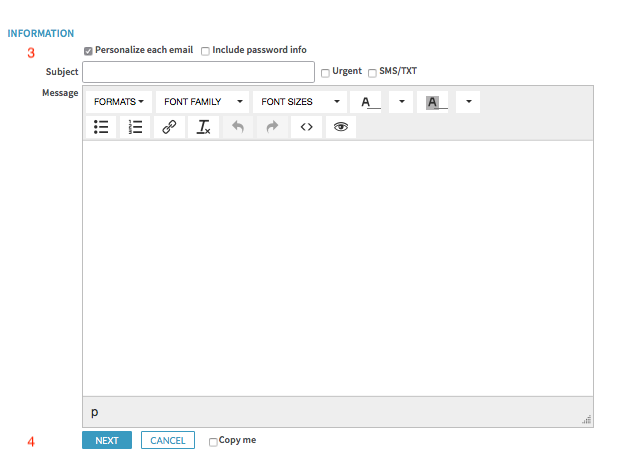
Task: Click the redo arrow icon
Action: pyautogui.click(x=272, y=127)
